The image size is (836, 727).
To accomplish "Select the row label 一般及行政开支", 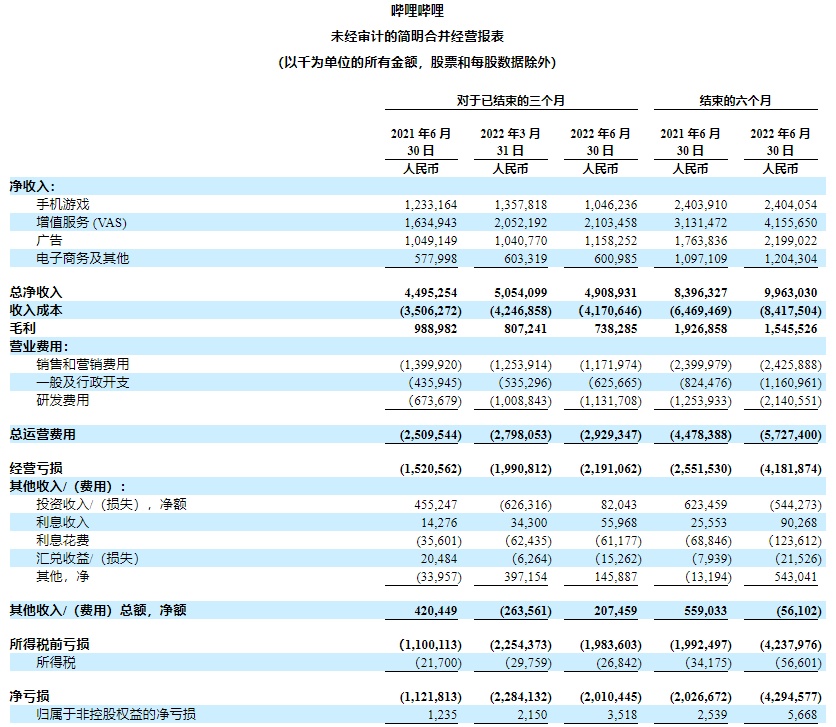I will tap(83, 382).
